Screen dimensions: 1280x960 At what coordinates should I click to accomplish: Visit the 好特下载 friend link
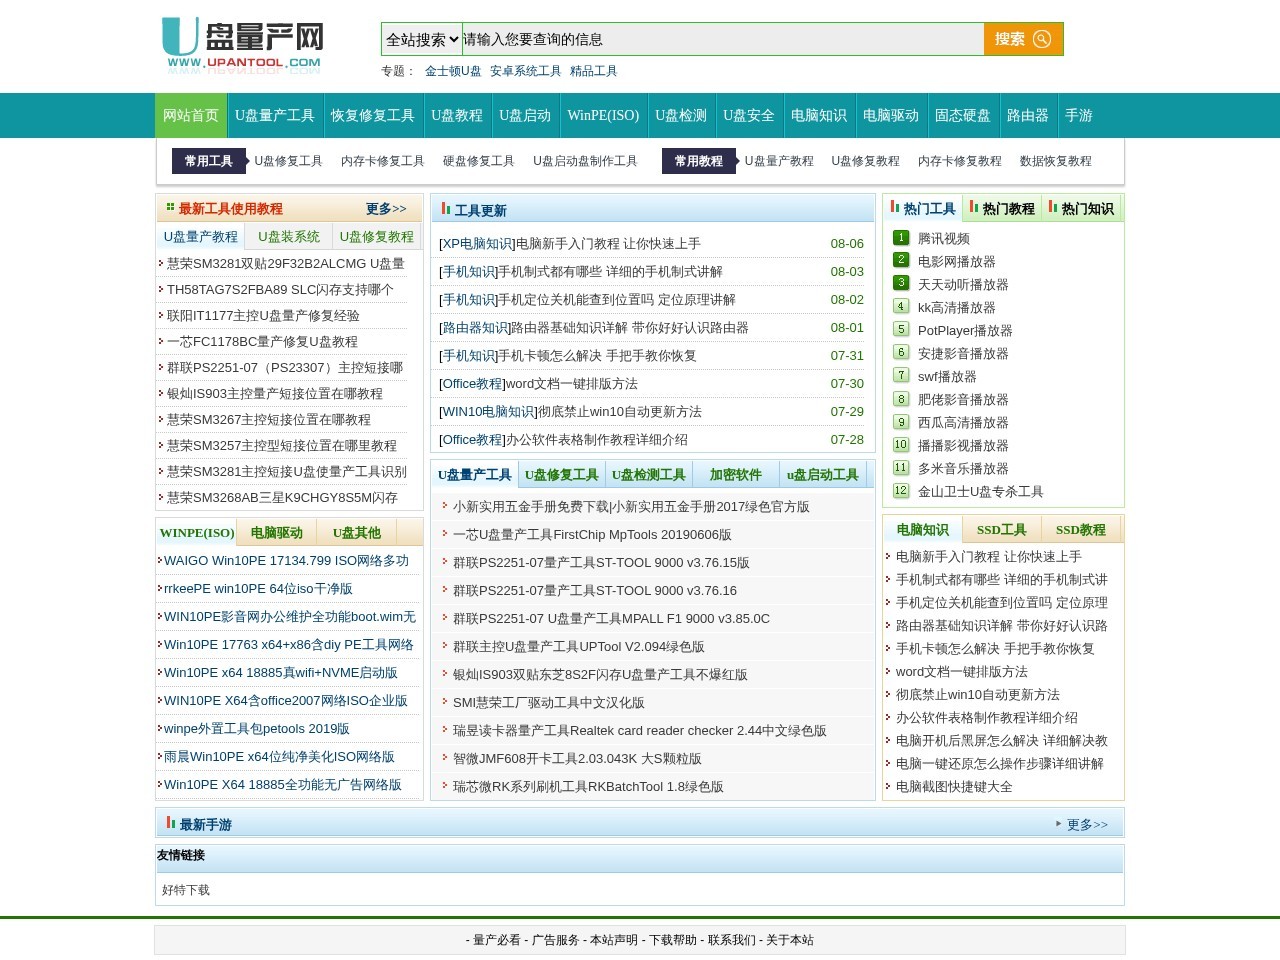coord(184,890)
